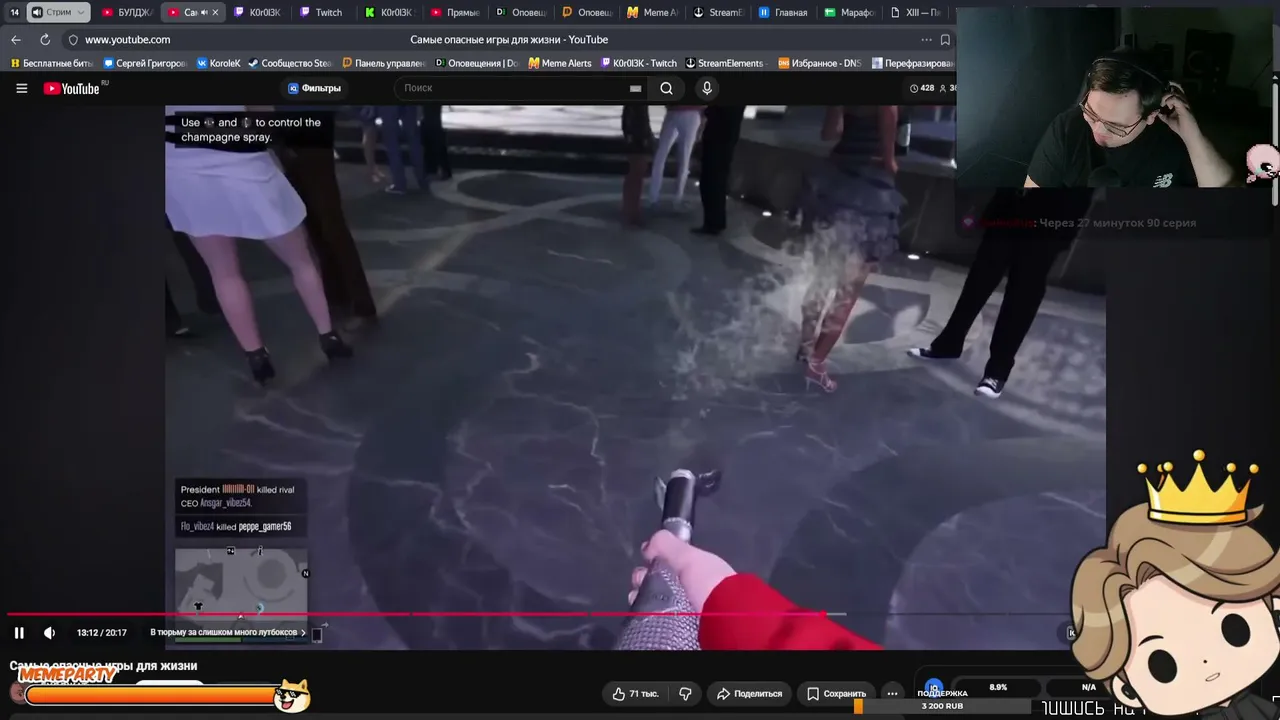Open more actions three-dot menu under video

(892, 693)
